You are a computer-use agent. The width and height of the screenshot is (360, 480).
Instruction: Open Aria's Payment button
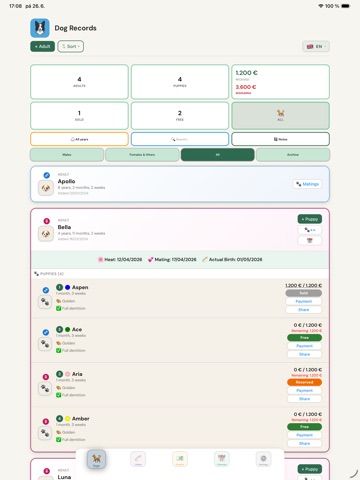[x=304, y=390]
